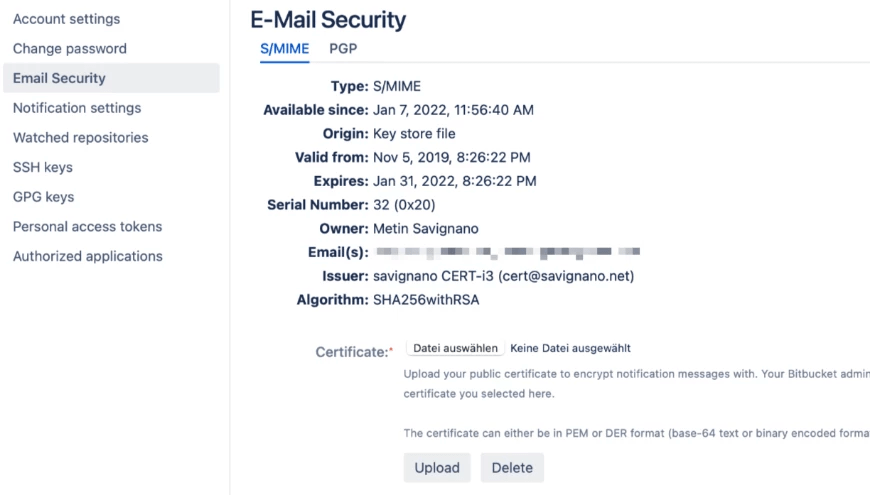Click the blurred email address value
The height and width of the screenshot is (495, 870).
(506, 252)
